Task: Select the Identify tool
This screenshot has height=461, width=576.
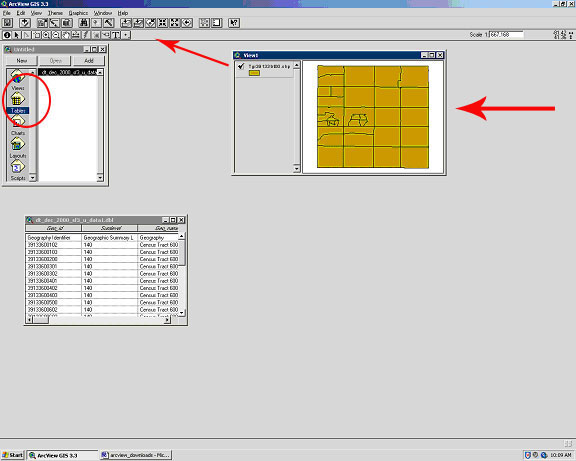Action: (x=7, y=35)
